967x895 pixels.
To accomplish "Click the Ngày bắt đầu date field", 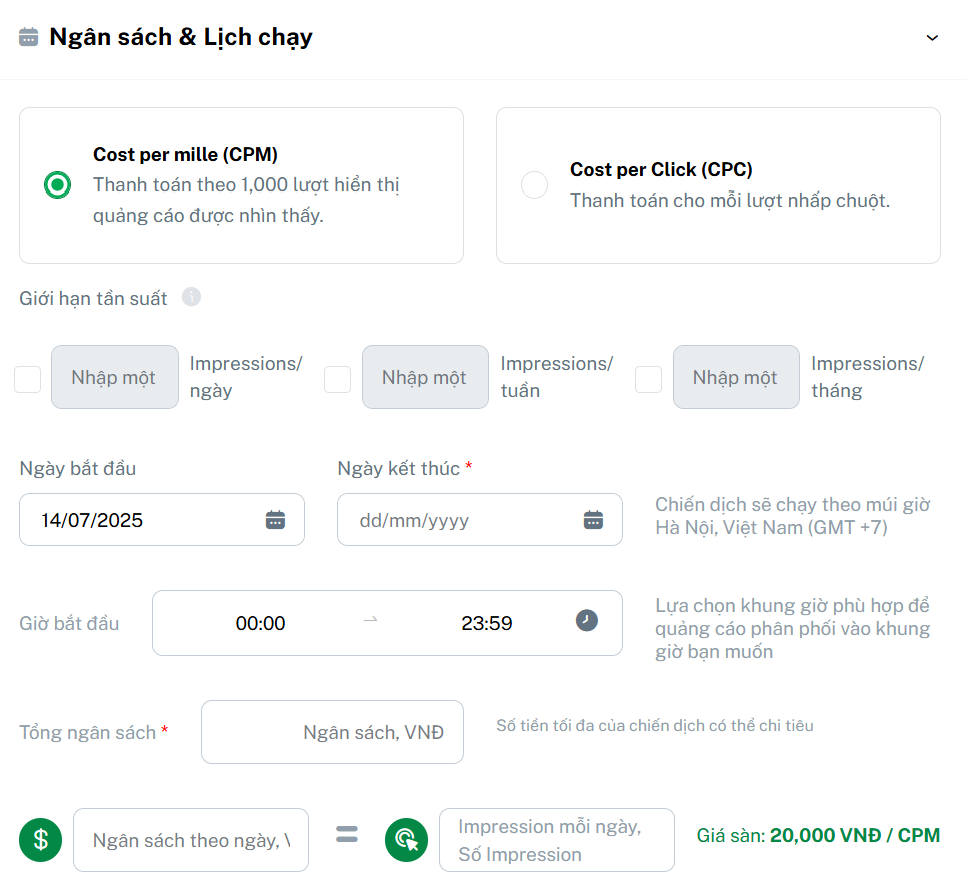I will (162, 519).
